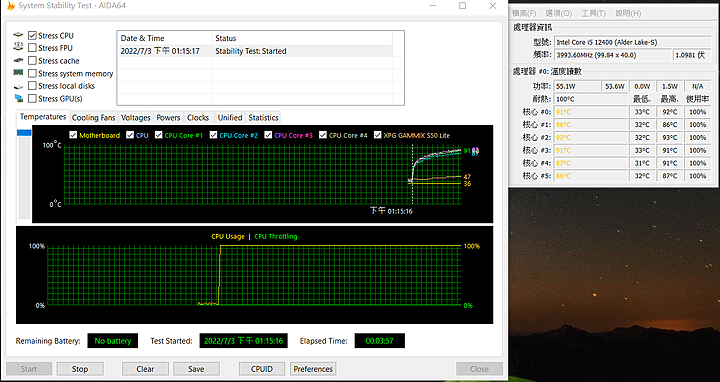
Task: Click the Clear button
Action: click(x=145, y=369)
